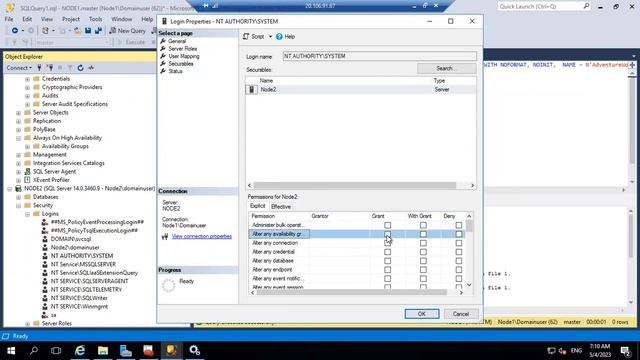Open the Securables page
The height and width of the screenshot is (360, 640).
(x=181, y=64)
